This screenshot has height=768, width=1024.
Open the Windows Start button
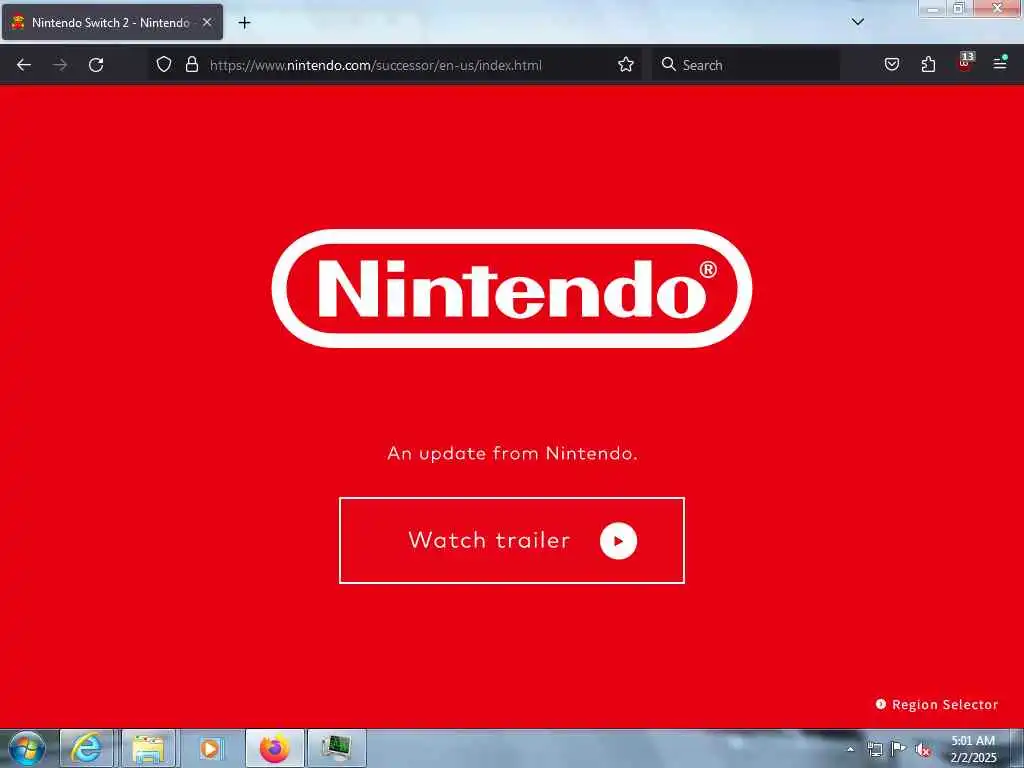[26, 748]
